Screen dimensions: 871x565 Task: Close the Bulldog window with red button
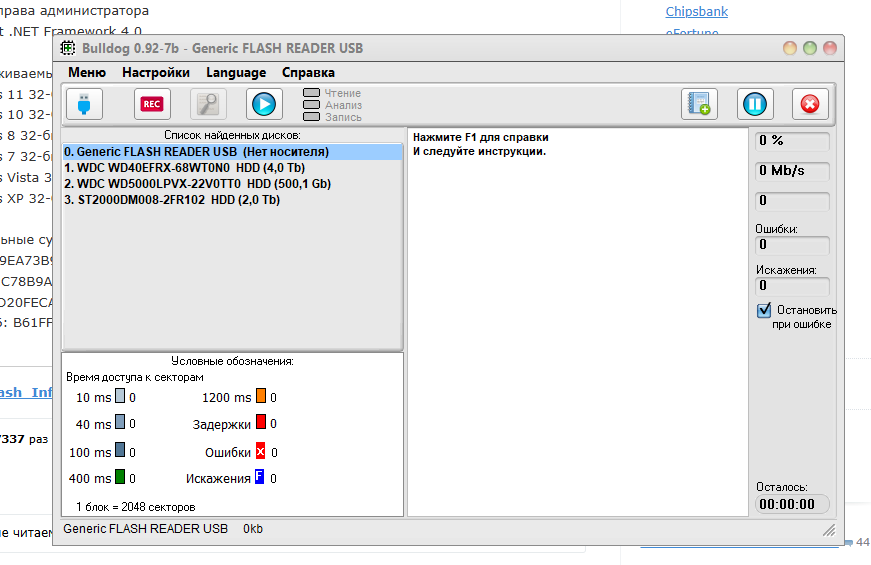tap(830, 48)
